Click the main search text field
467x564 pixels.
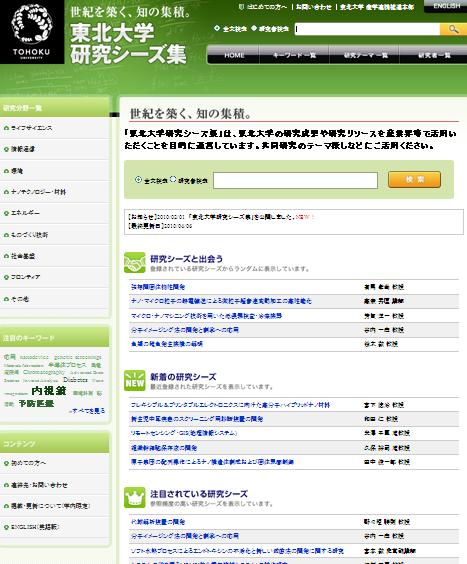pyautogui.click(x=295, y=180)
